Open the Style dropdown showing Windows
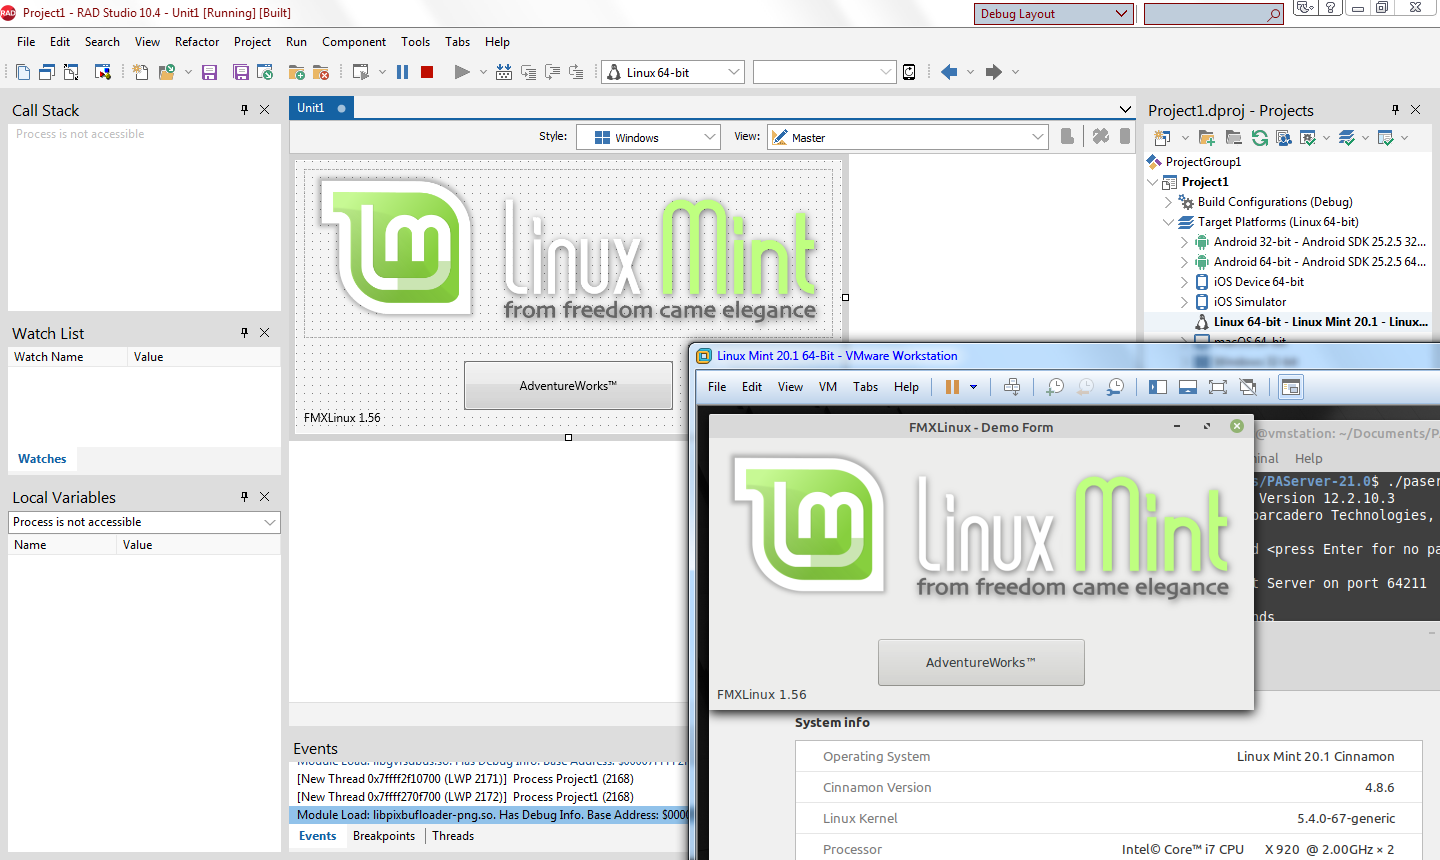This screenshot has height=860, width=1440. pos(710,137)
